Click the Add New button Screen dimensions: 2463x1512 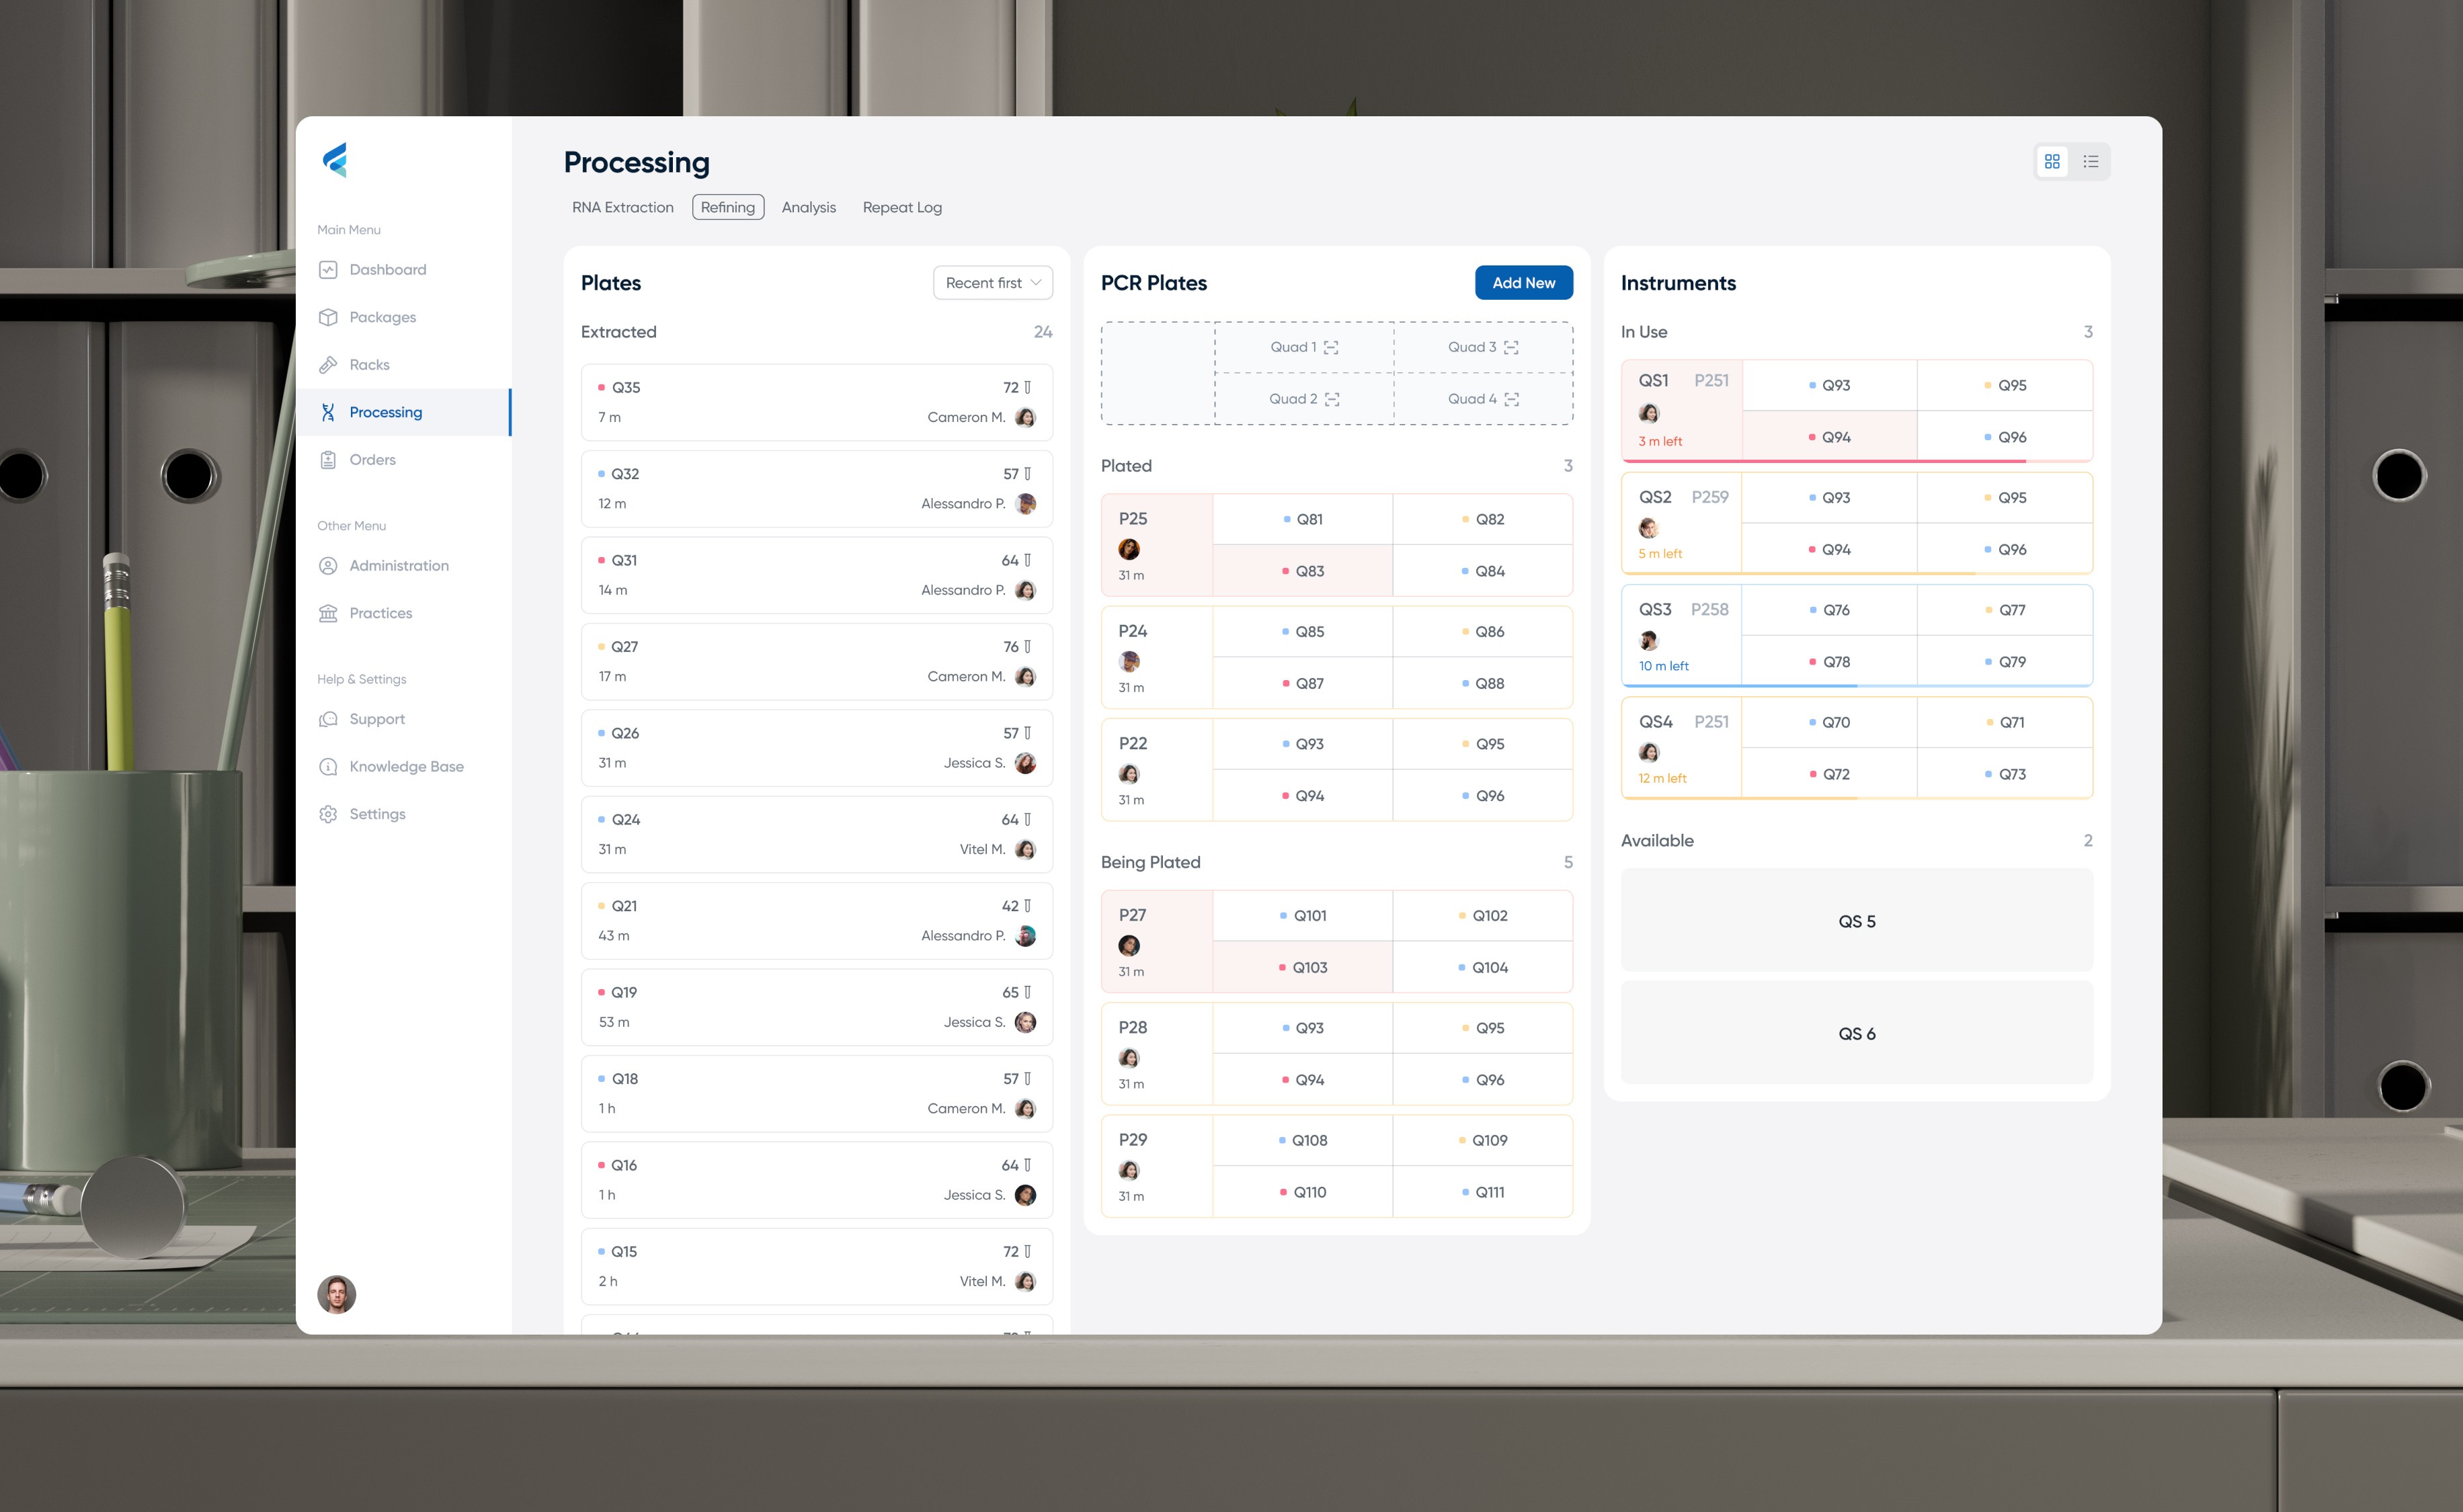point(1523,283)
